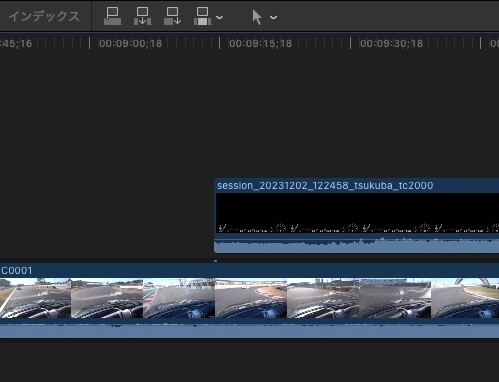Click the ruler at 00:09:00;18

130,43
